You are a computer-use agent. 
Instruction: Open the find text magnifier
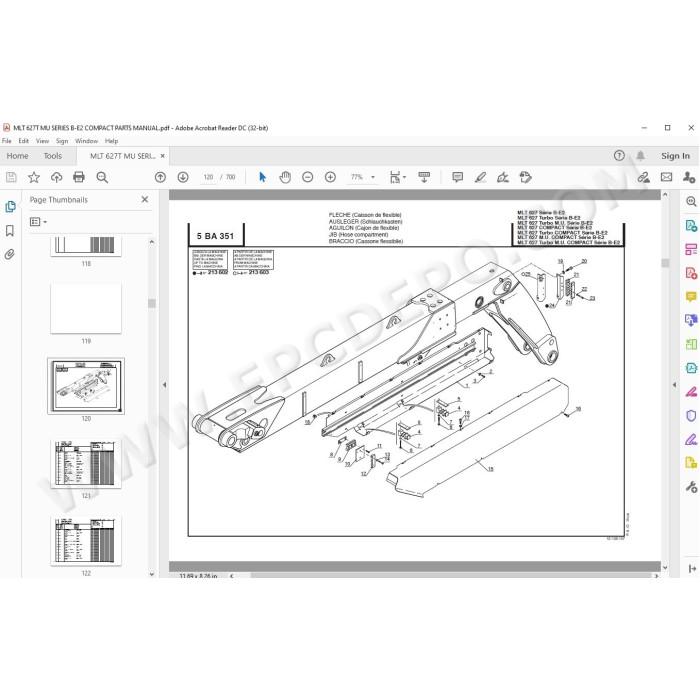coord(102,177)
